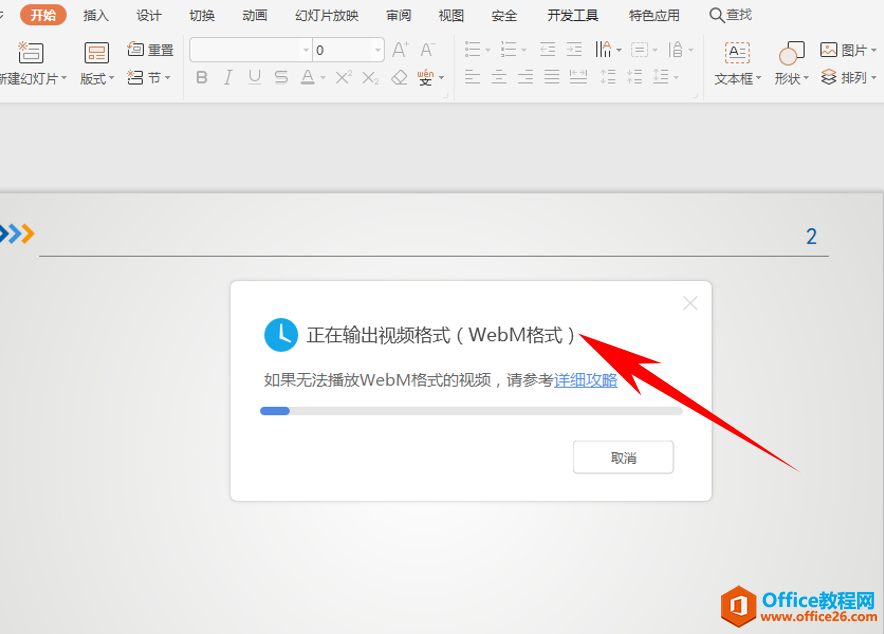Expand the Layout (版式) dropdown
The width and height of the screenshot is (884, 634).
(x=96, y=77)
